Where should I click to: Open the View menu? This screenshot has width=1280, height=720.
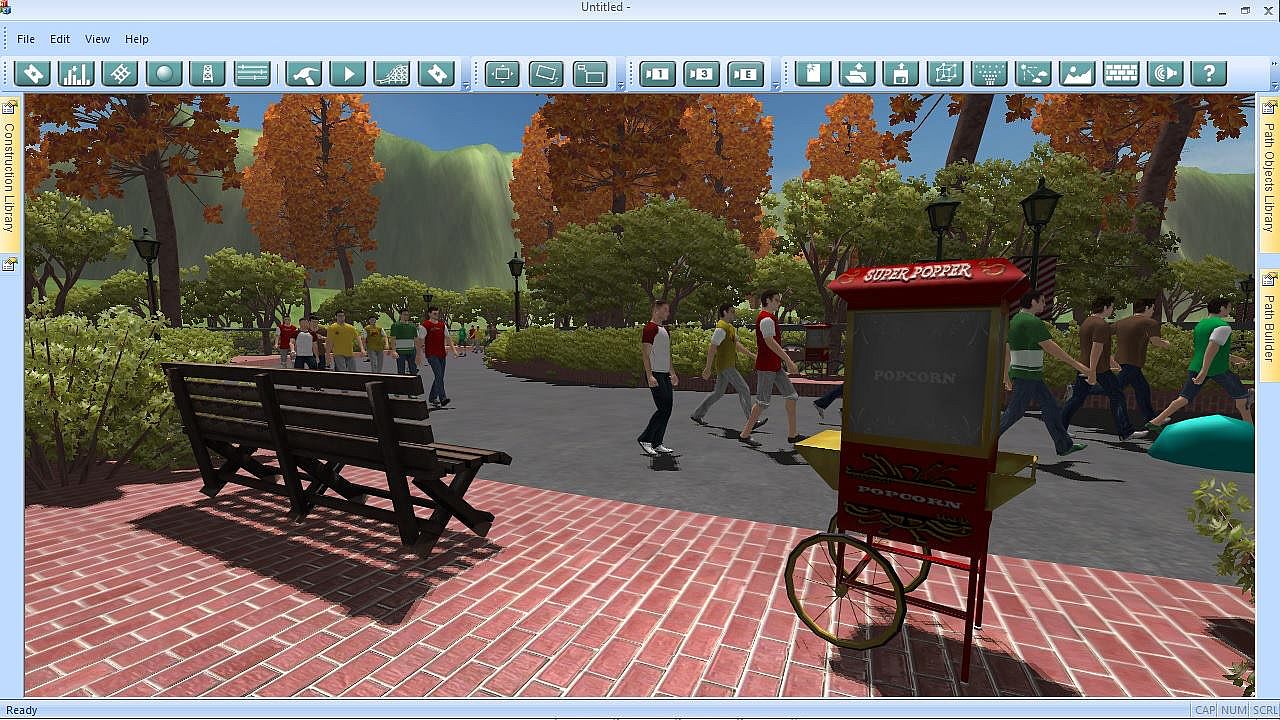pos(97,39)
